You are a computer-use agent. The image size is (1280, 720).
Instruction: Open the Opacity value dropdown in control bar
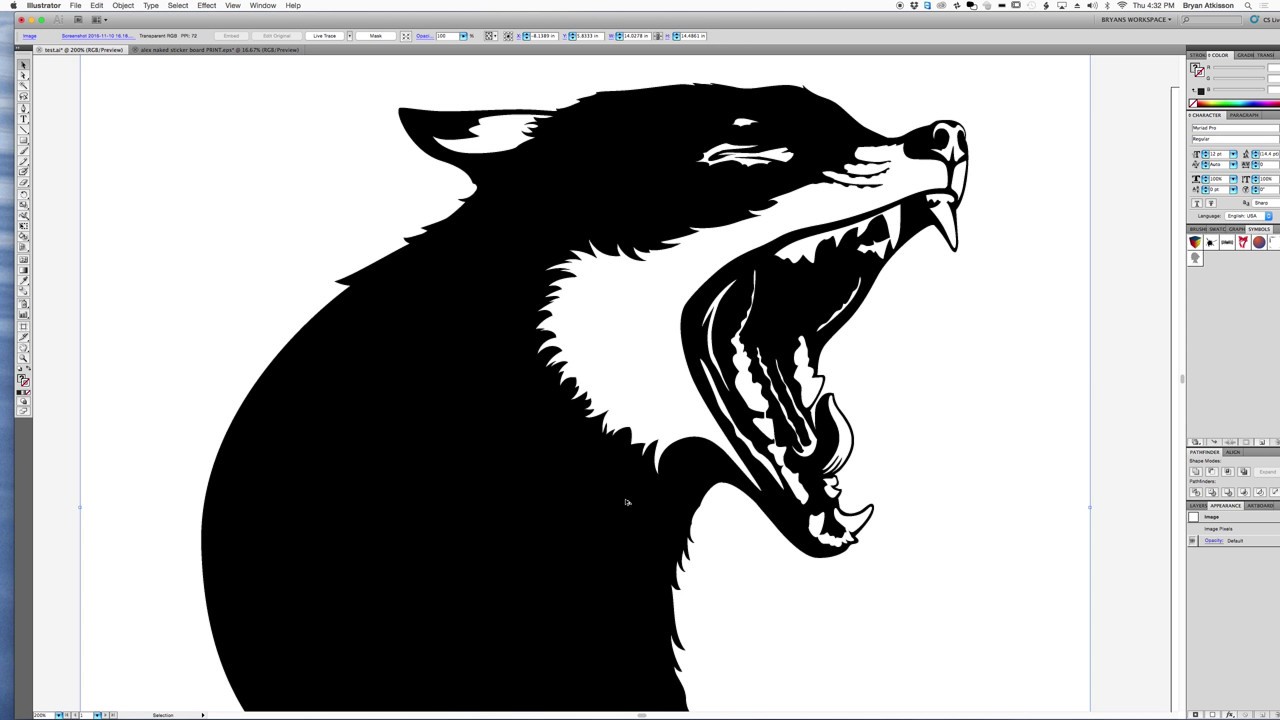(463, 36)
